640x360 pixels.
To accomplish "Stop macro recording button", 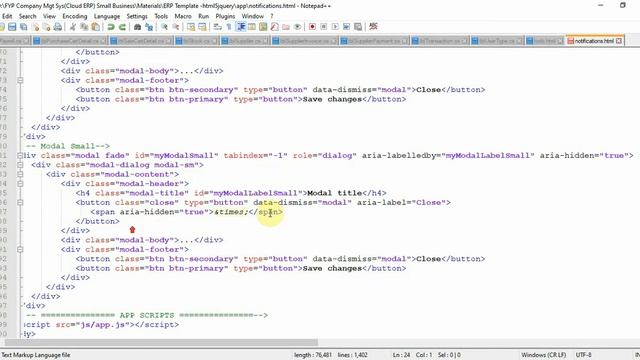I will (324, 27).
